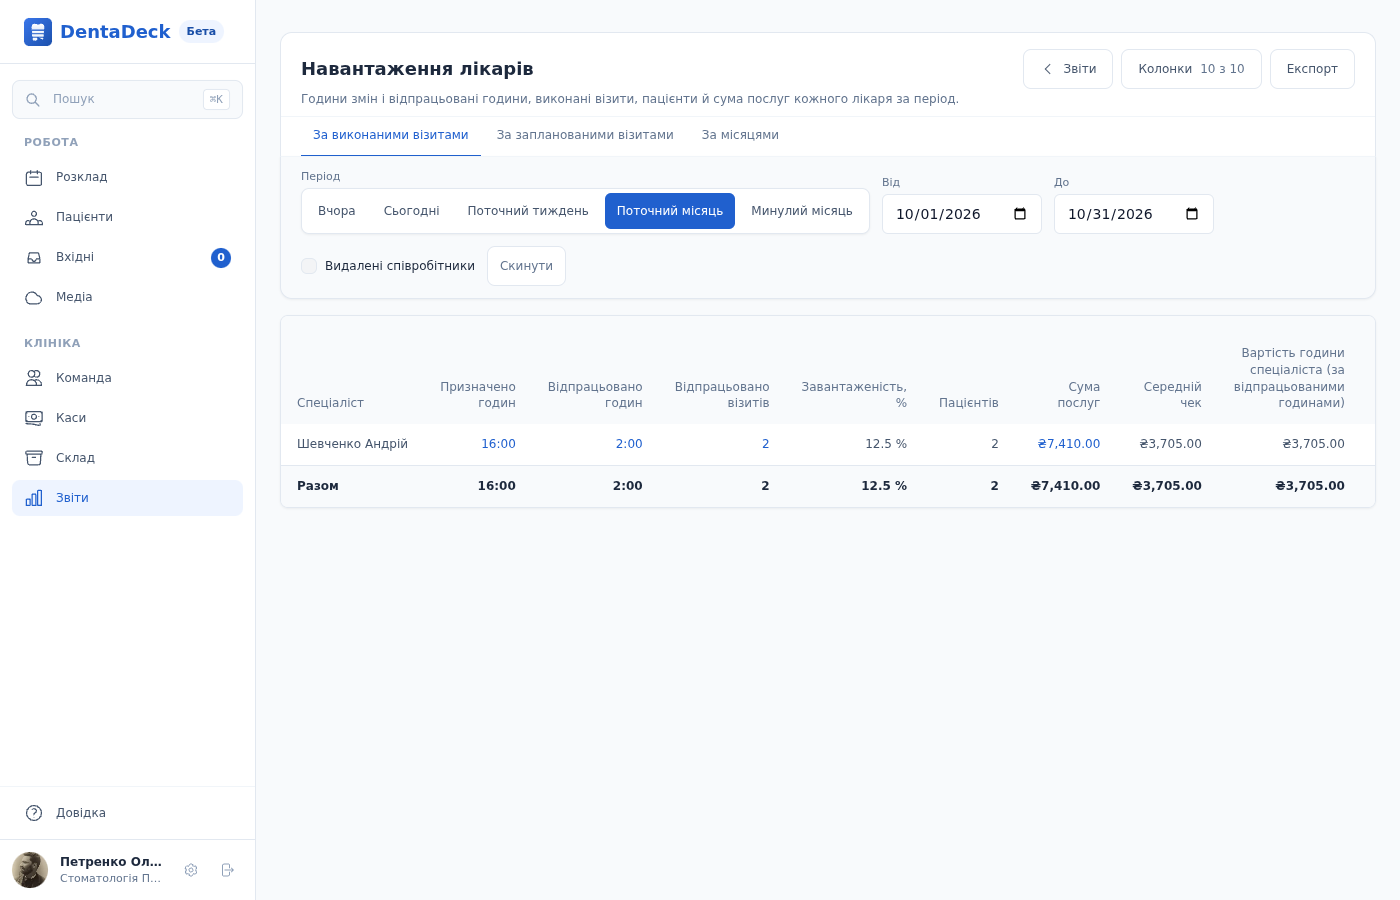
Task: Select Минулий місяць period option
Action: [x=802, y=211]
